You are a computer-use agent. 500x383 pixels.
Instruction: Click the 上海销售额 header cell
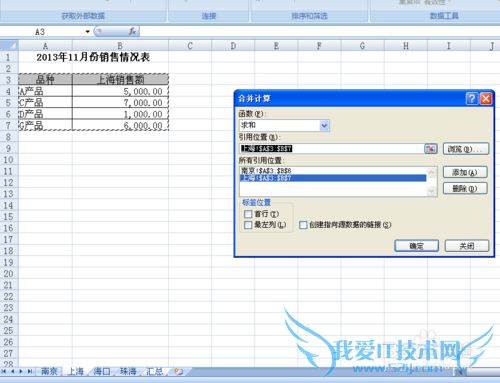120,80
